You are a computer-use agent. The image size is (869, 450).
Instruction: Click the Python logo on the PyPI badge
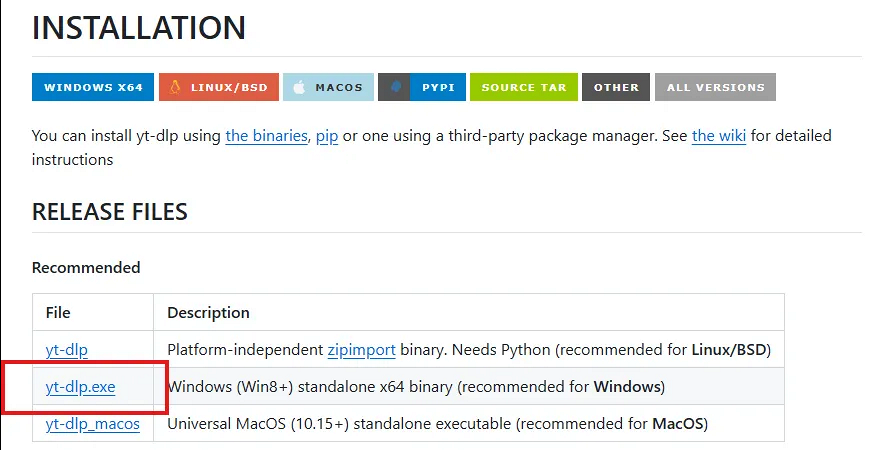tap(395, 88)
